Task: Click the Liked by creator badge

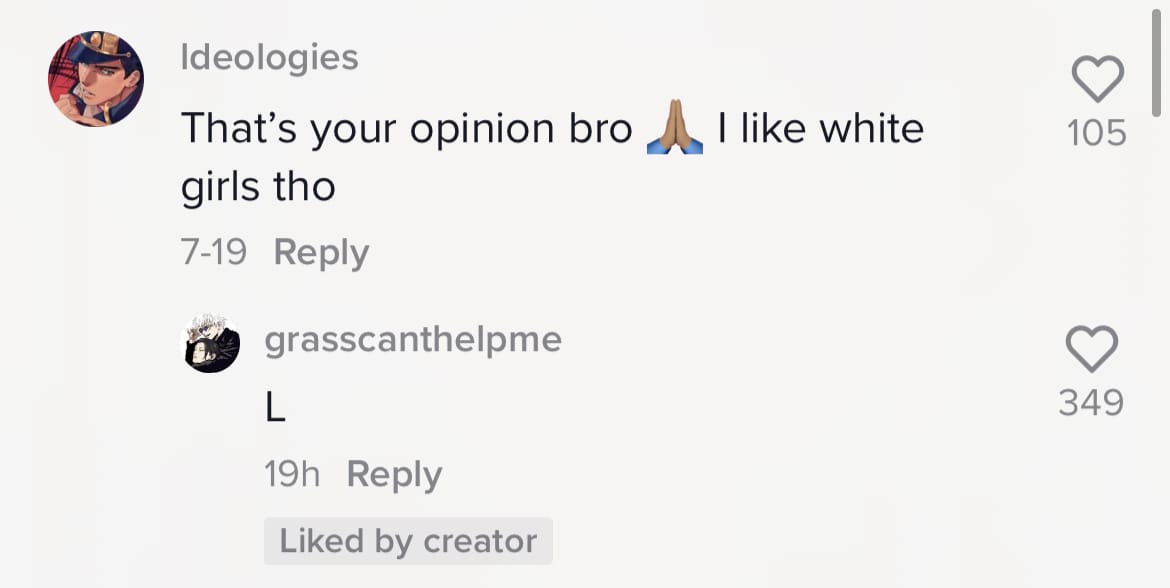Action: click(x=408, y=541)
